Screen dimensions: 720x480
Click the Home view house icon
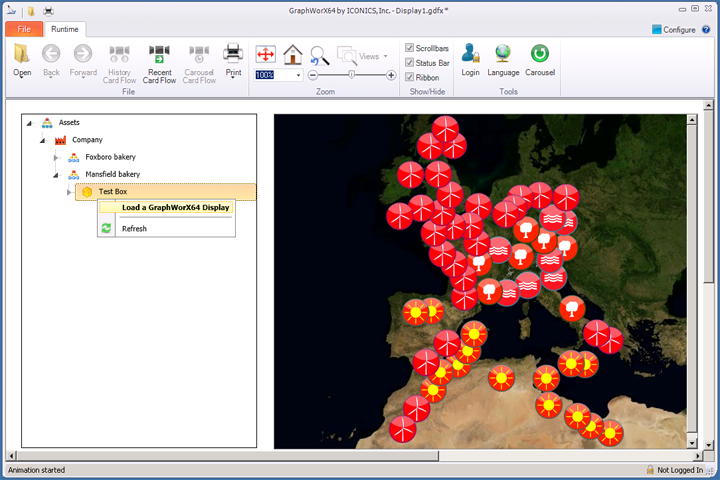point(292,55)
